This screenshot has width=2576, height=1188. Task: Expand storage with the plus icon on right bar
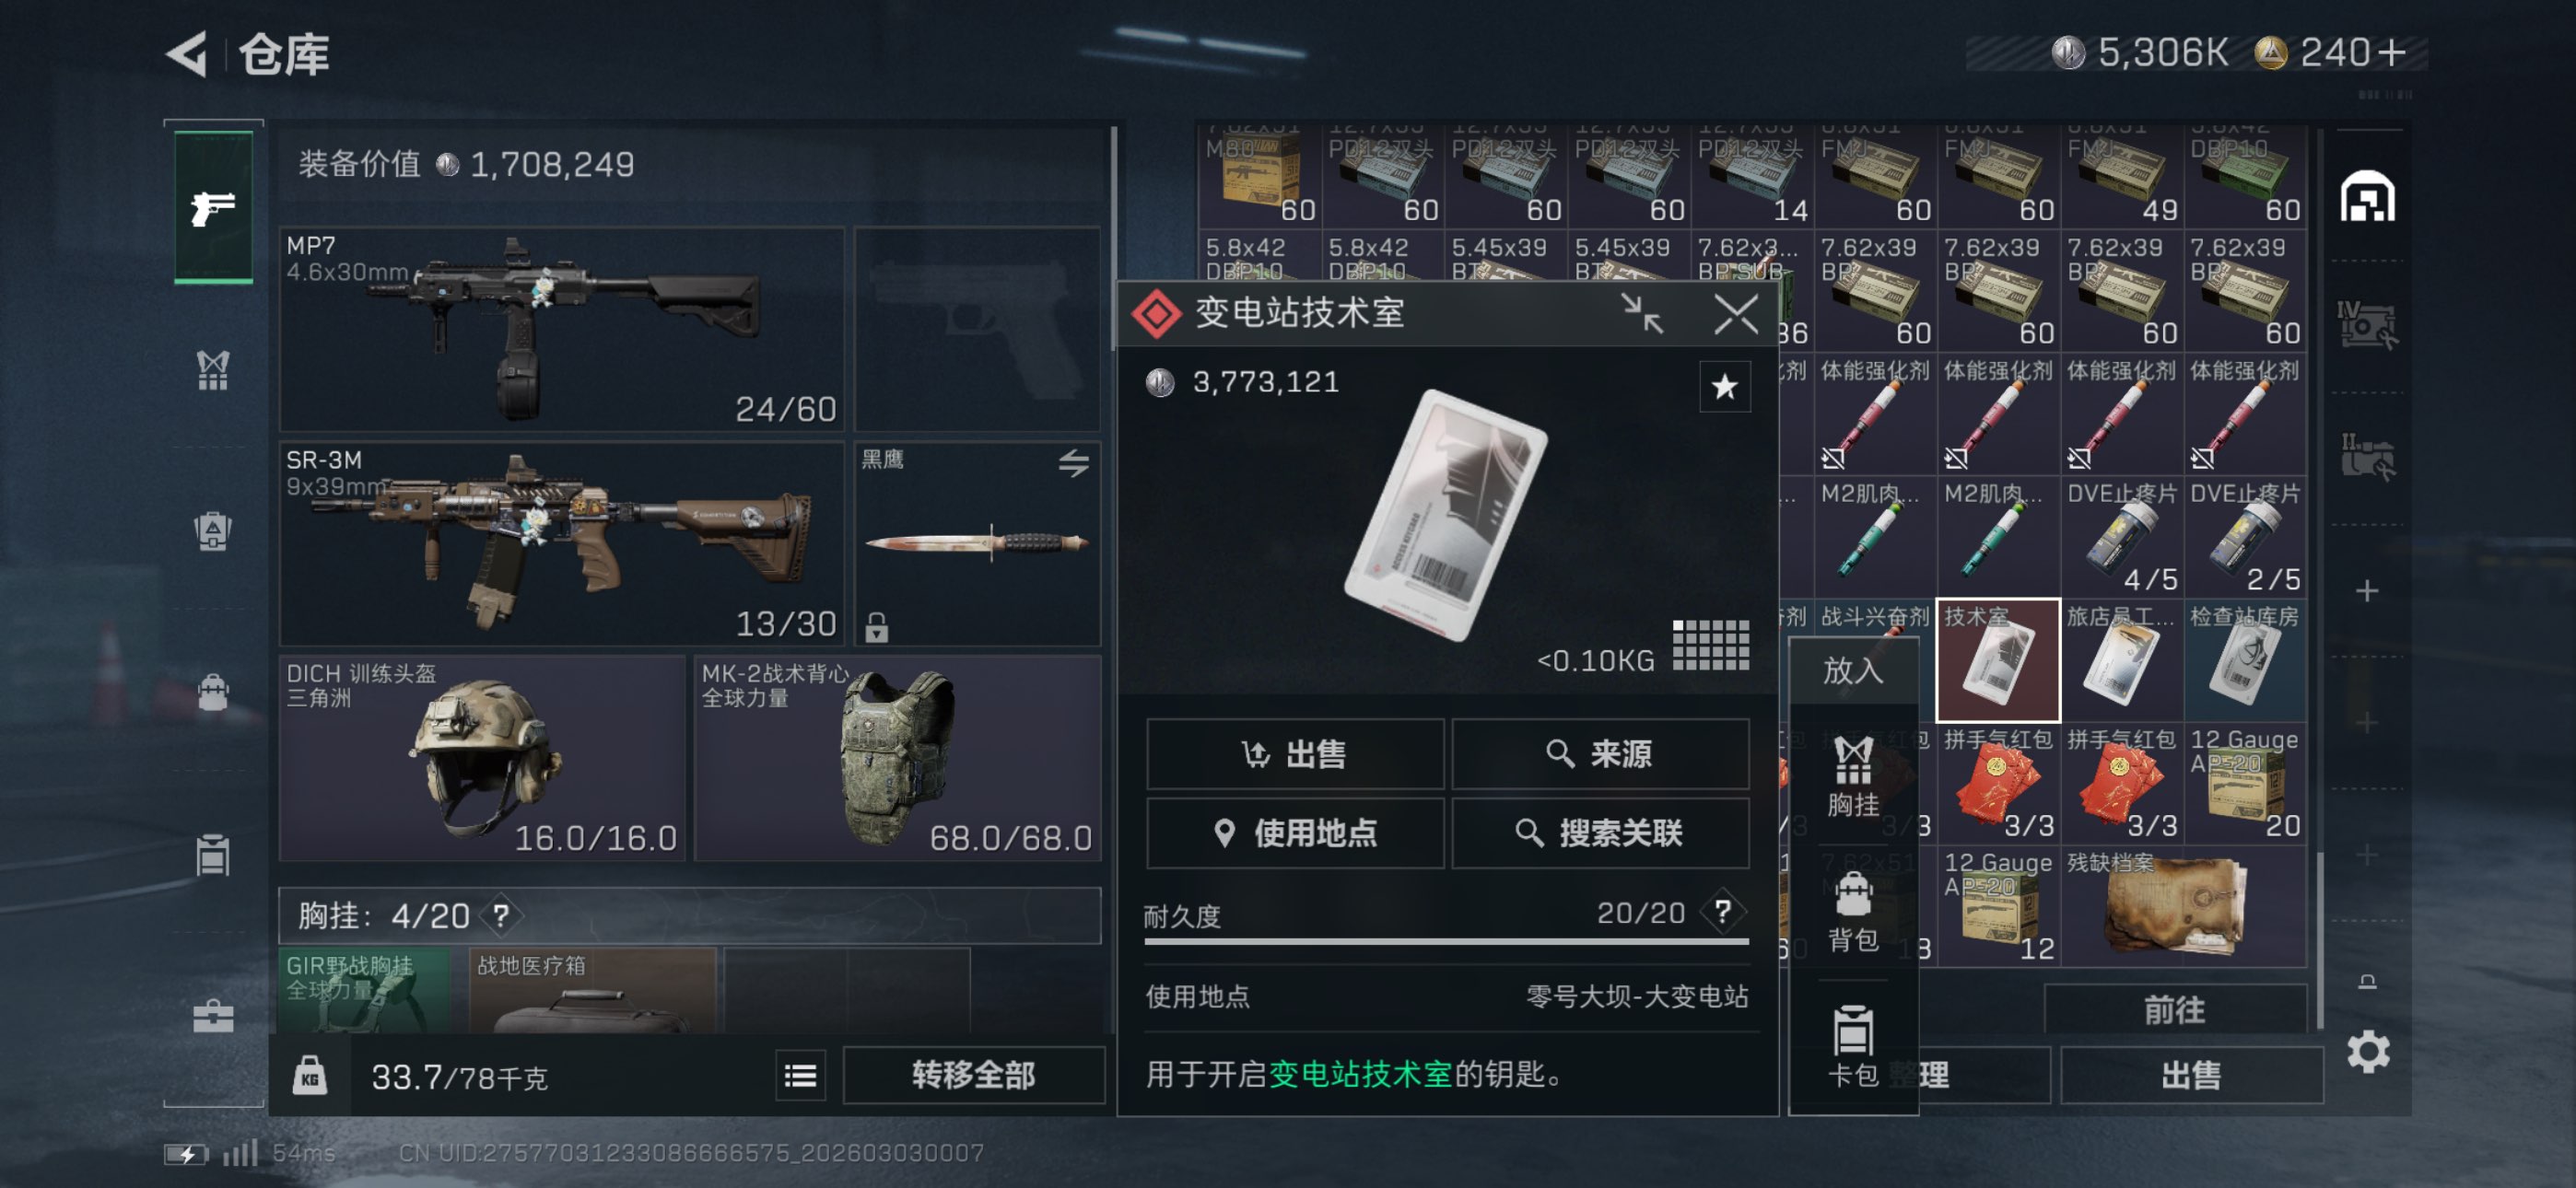click(x=2366, y=590)
